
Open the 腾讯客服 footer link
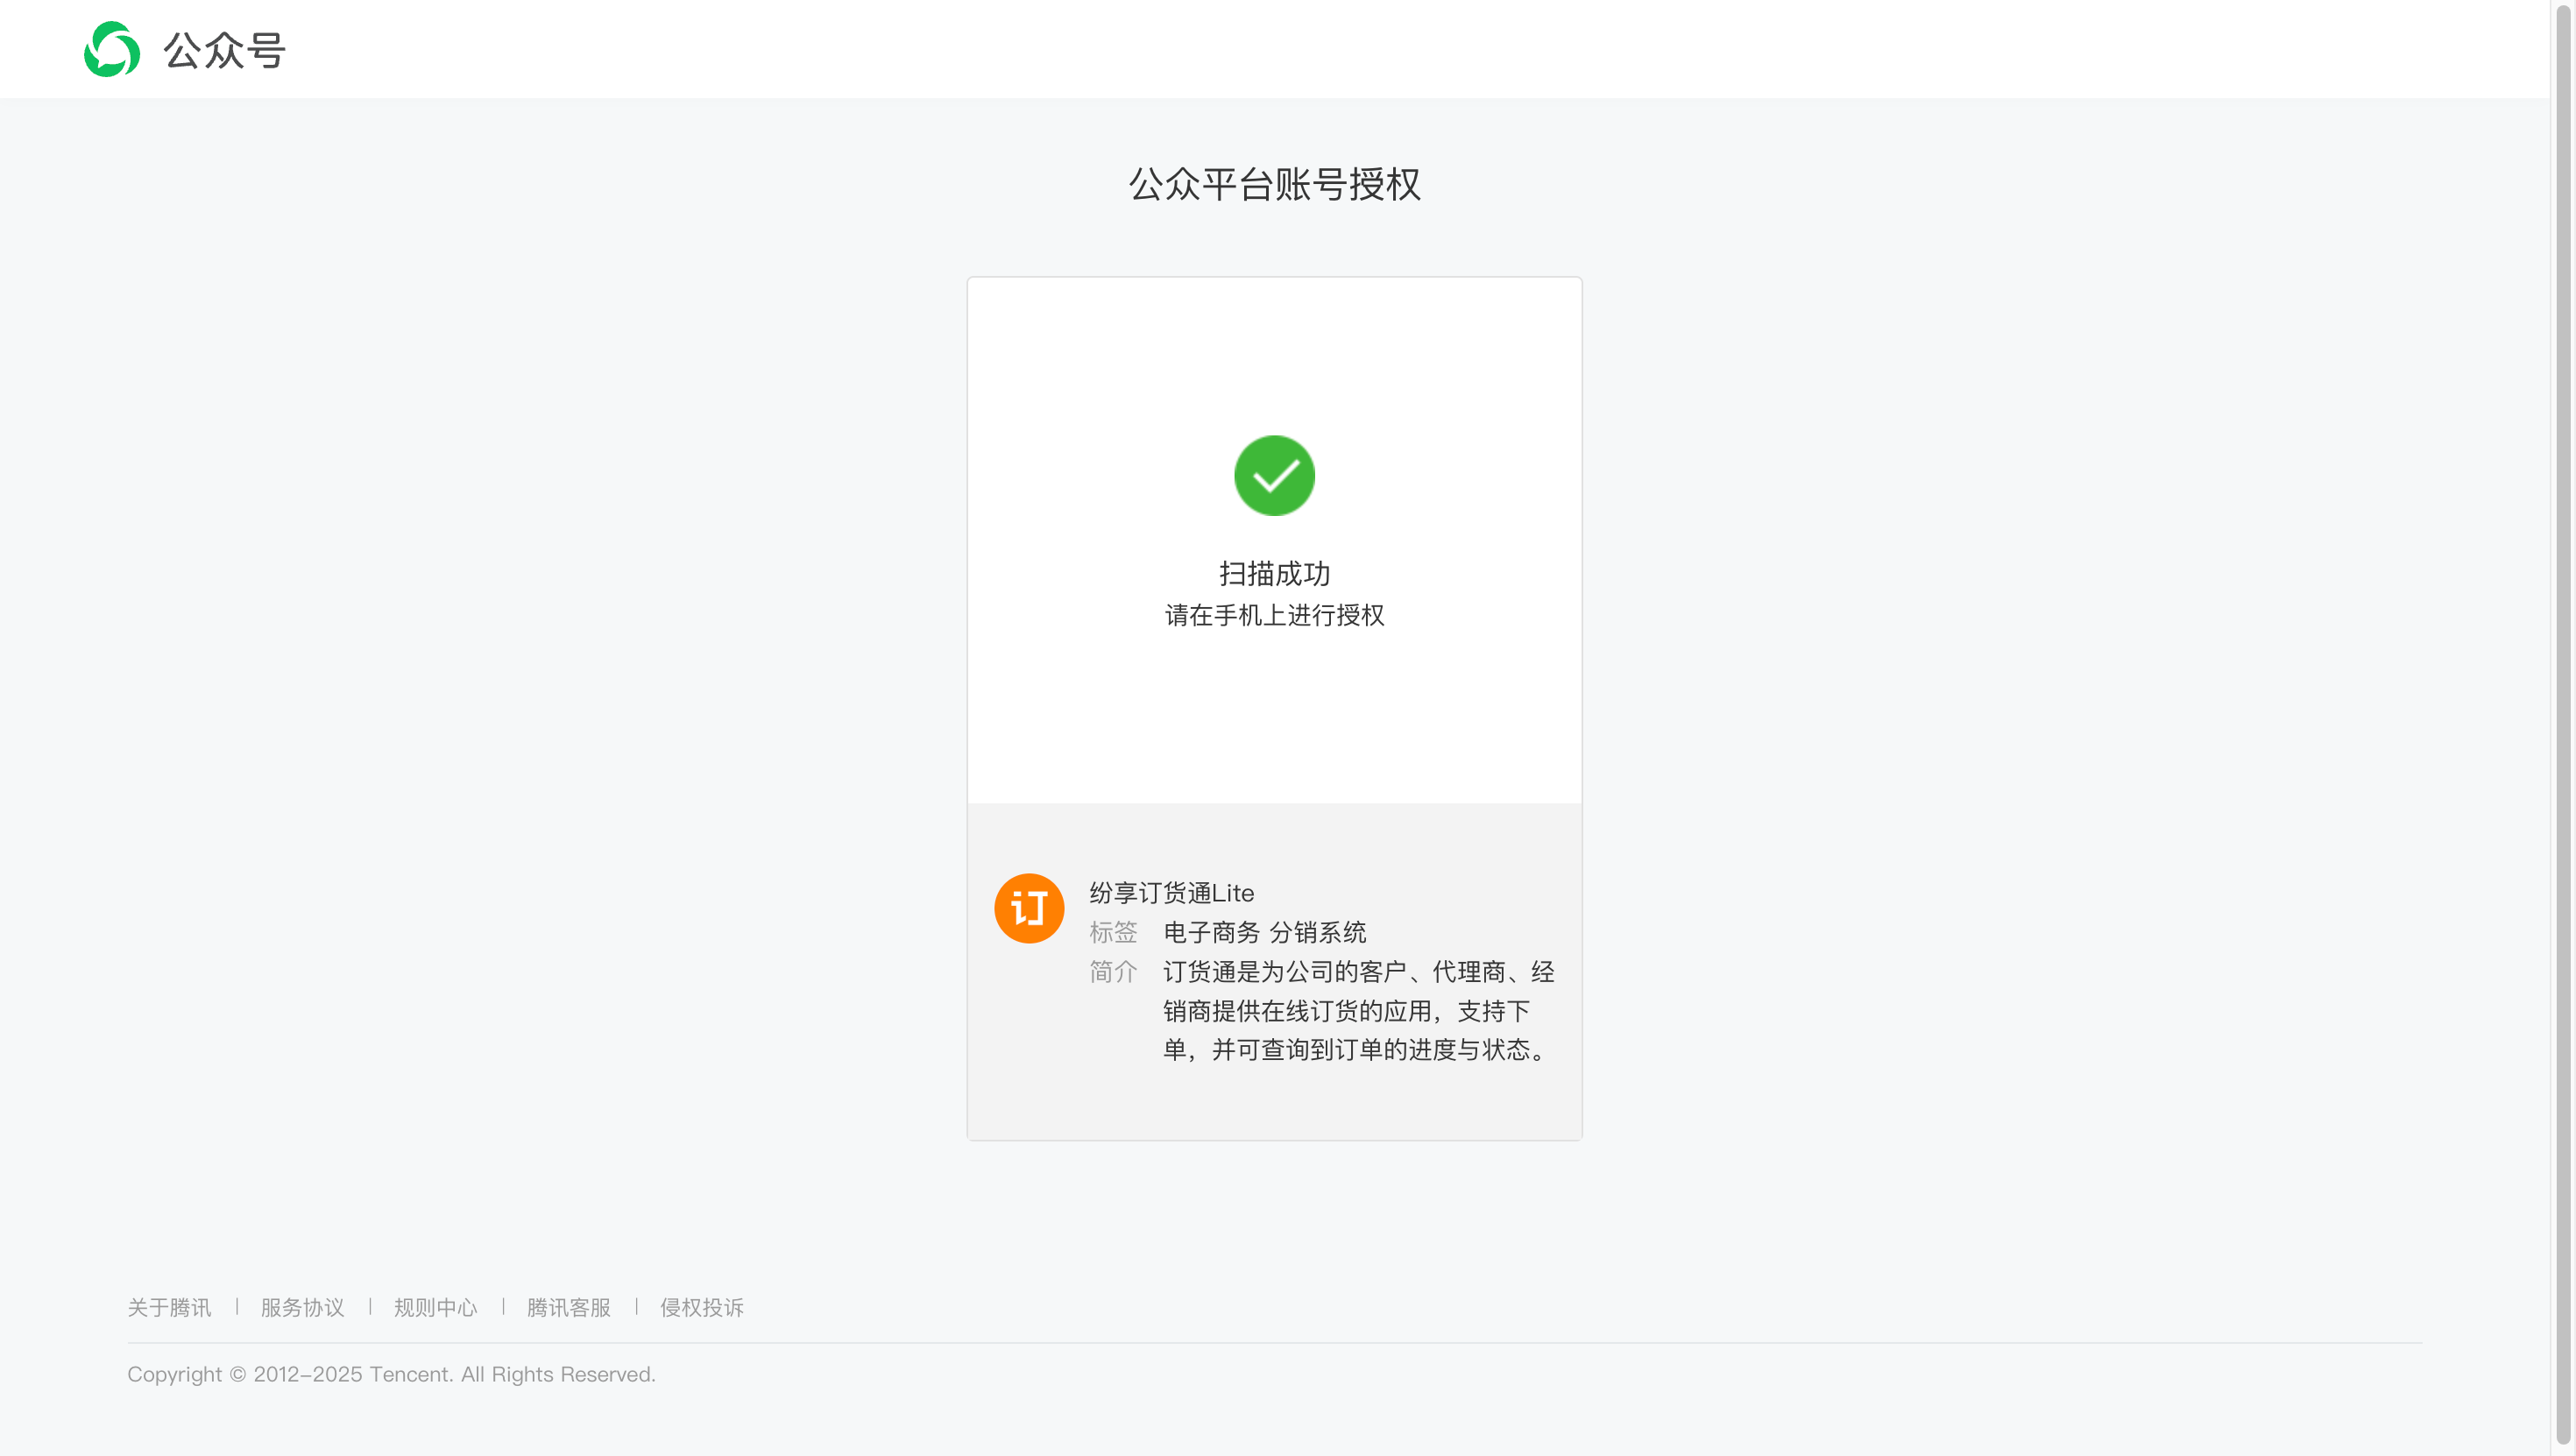click(568, 1307)
